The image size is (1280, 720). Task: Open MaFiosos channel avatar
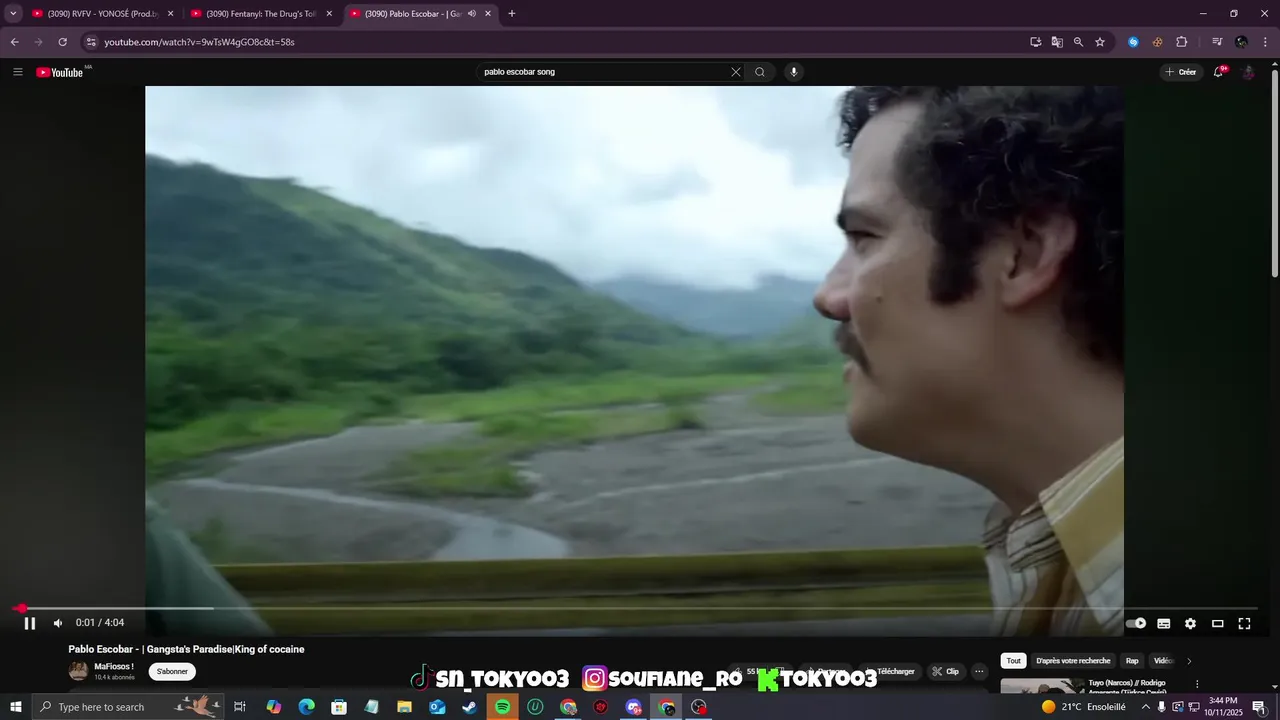pyautogui.click(x=78, y=671)
